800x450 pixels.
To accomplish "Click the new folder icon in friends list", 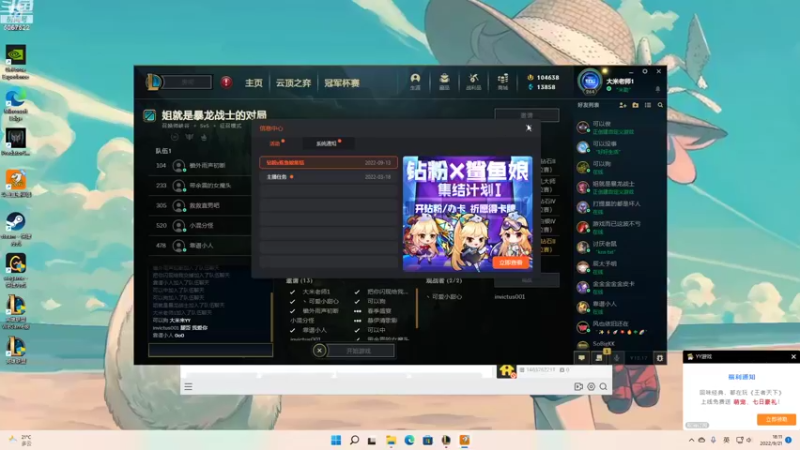I will coord(635,105).
